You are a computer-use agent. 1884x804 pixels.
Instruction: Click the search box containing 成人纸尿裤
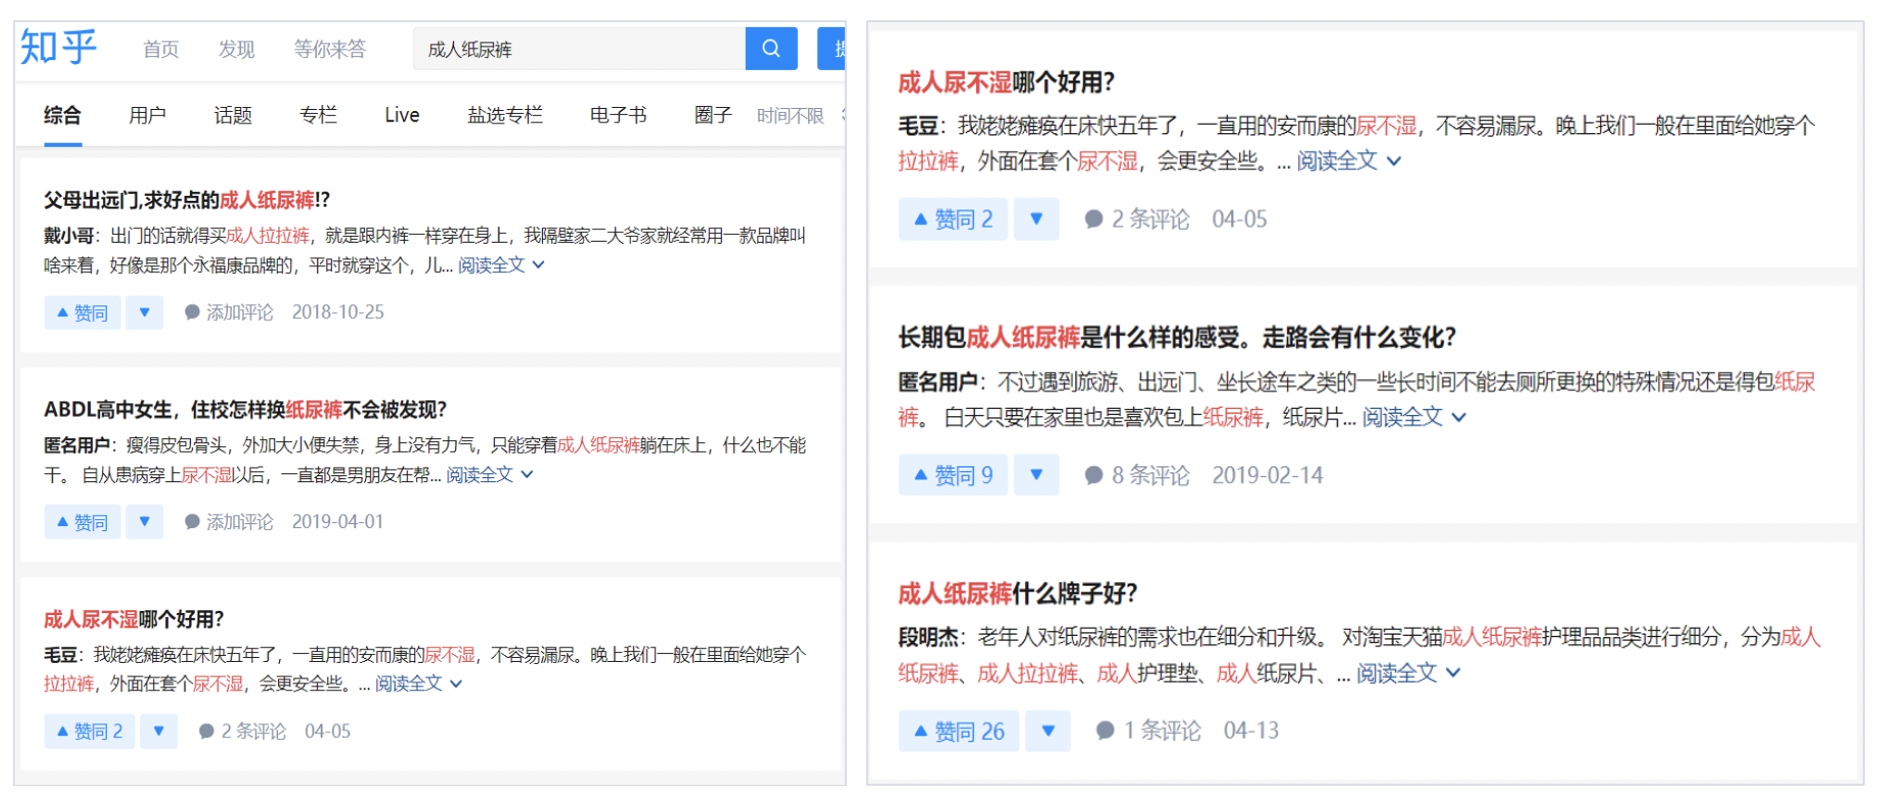point(580,49)
